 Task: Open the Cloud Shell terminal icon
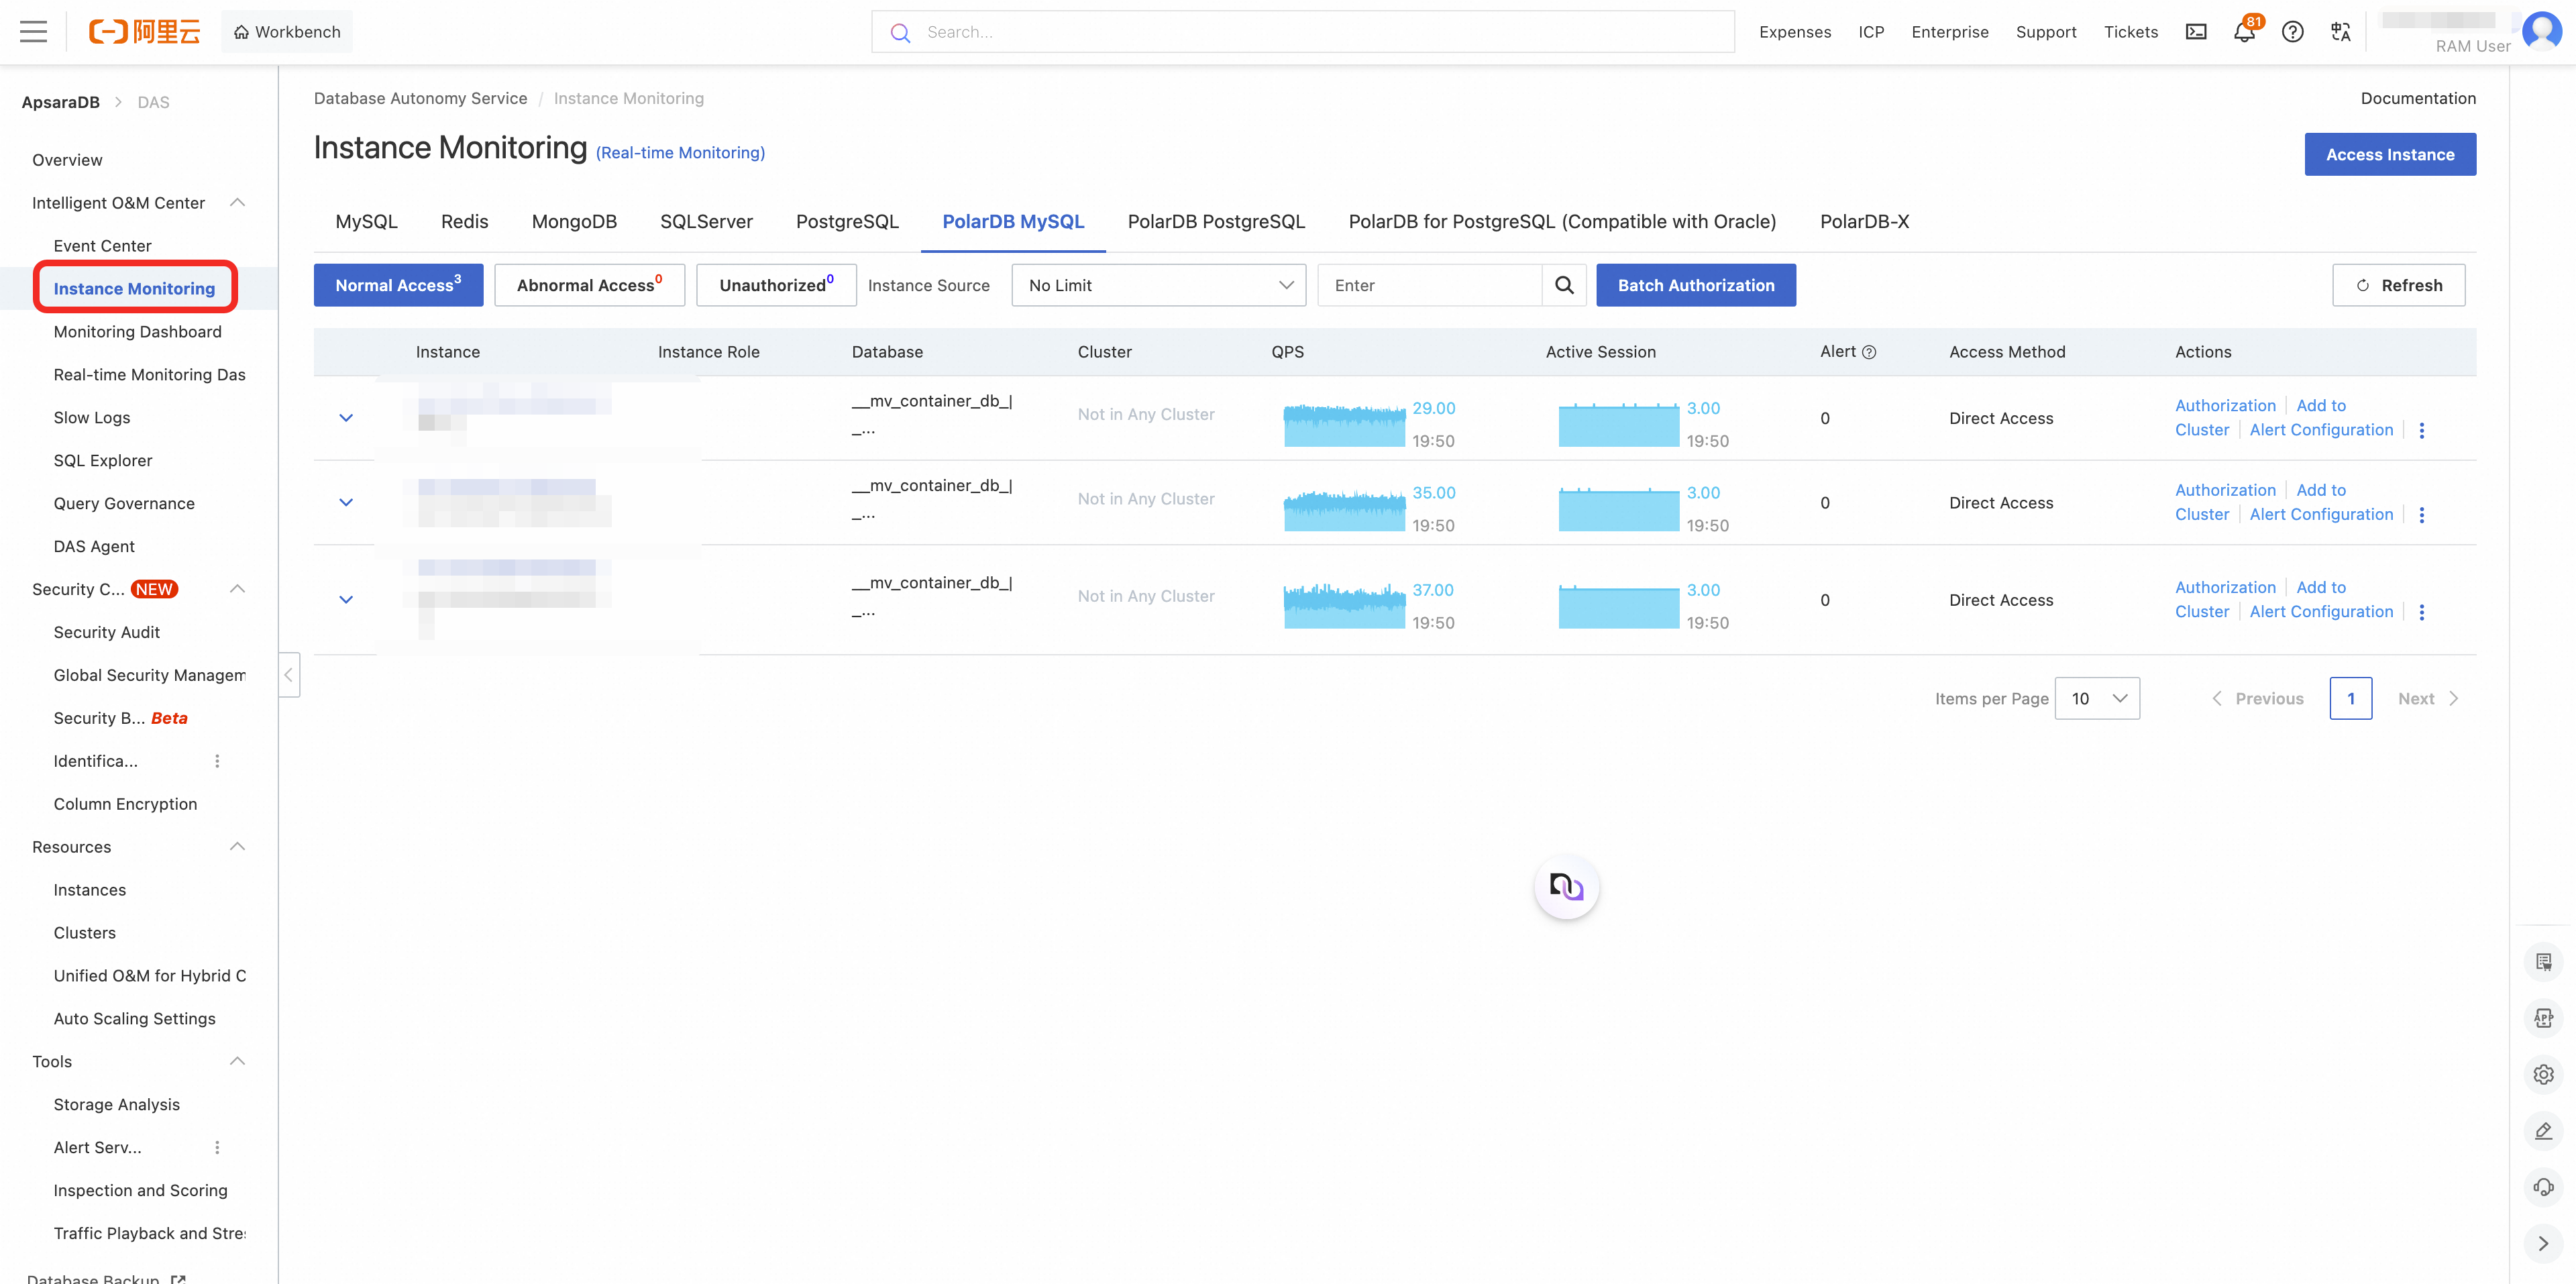2196,32
